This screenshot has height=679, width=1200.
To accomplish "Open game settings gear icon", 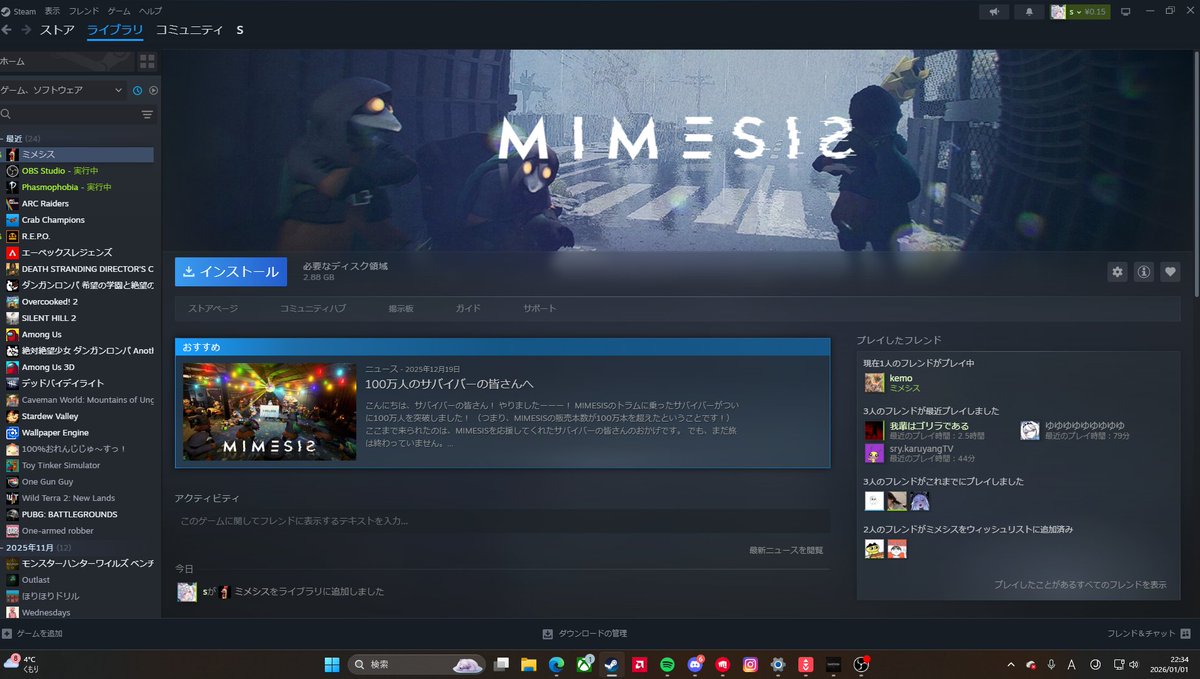I will 1118,272.
